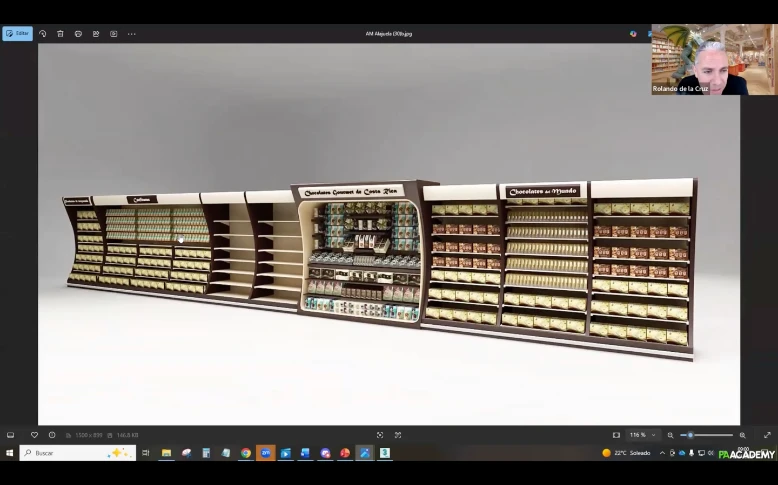
Task: Open Google Chrome from the taskbar
Action: tap(246, 453)
